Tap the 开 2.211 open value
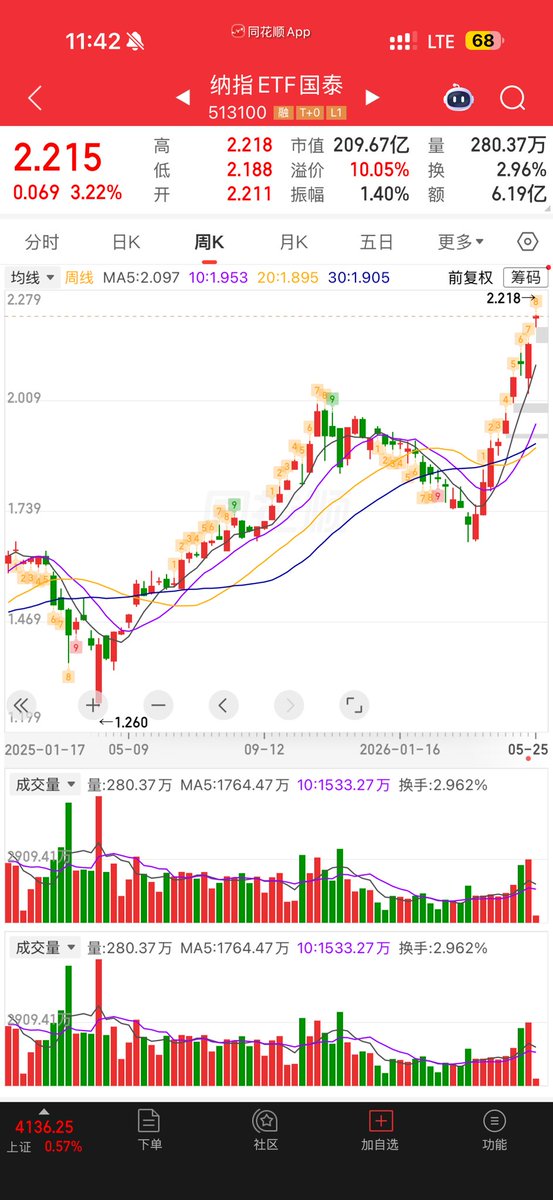 click(212, 194)
